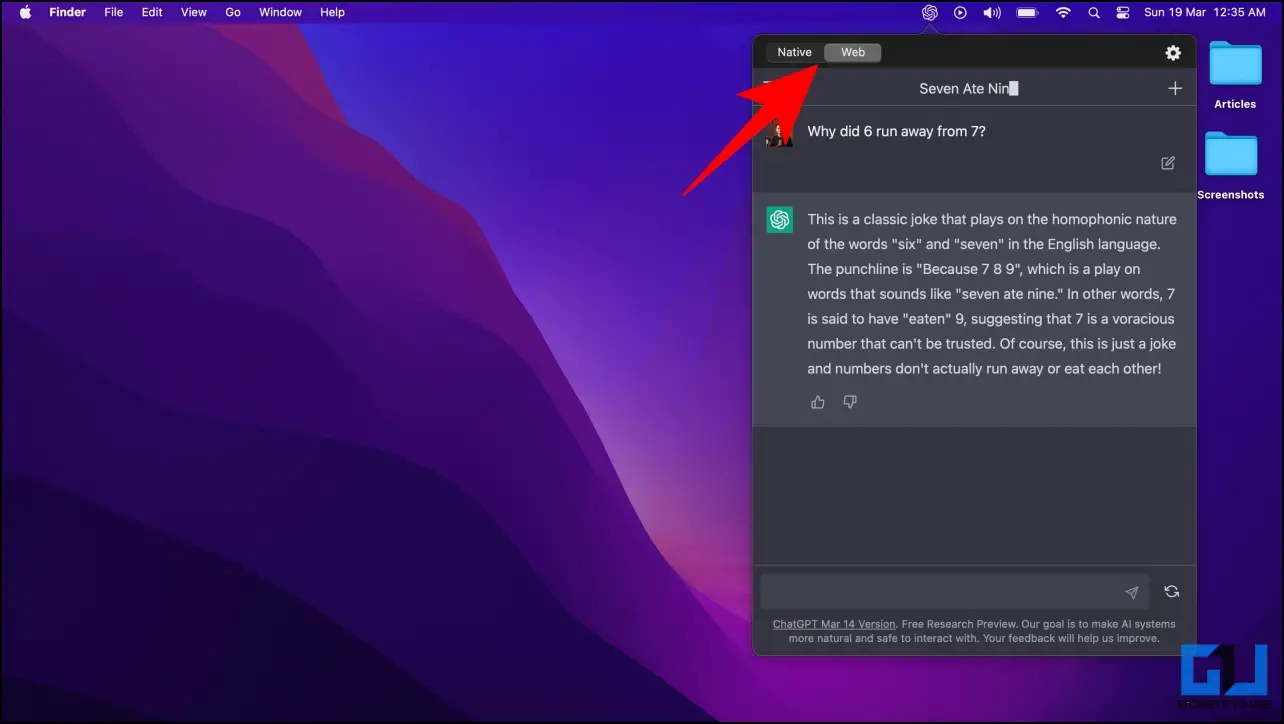Select the Screenshots folder on desktop
Screen dimensions: 1284x724
click(x=1231, y=165)
